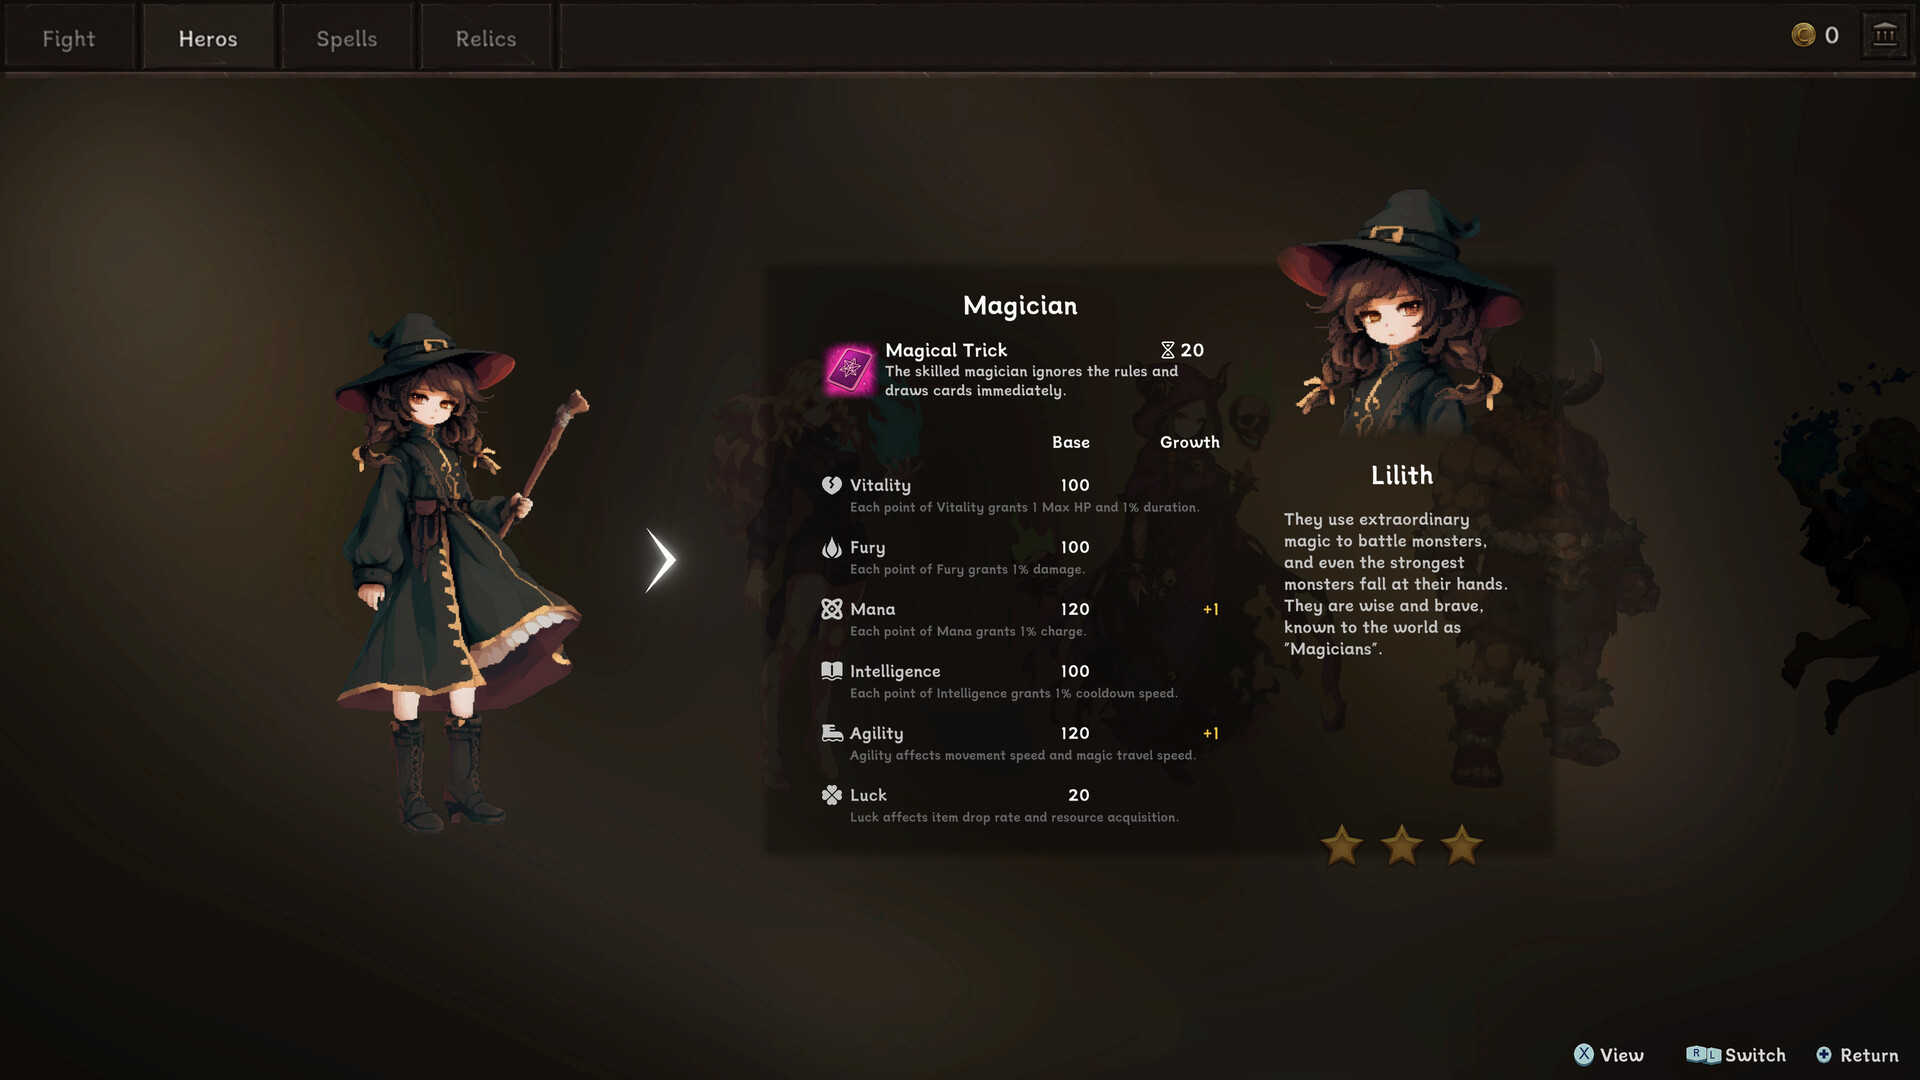Image resolution: width=1920 pixels, height=1080 pixels.
Task: Click the Luck clover icon
Action: click(x=831, y=795)
